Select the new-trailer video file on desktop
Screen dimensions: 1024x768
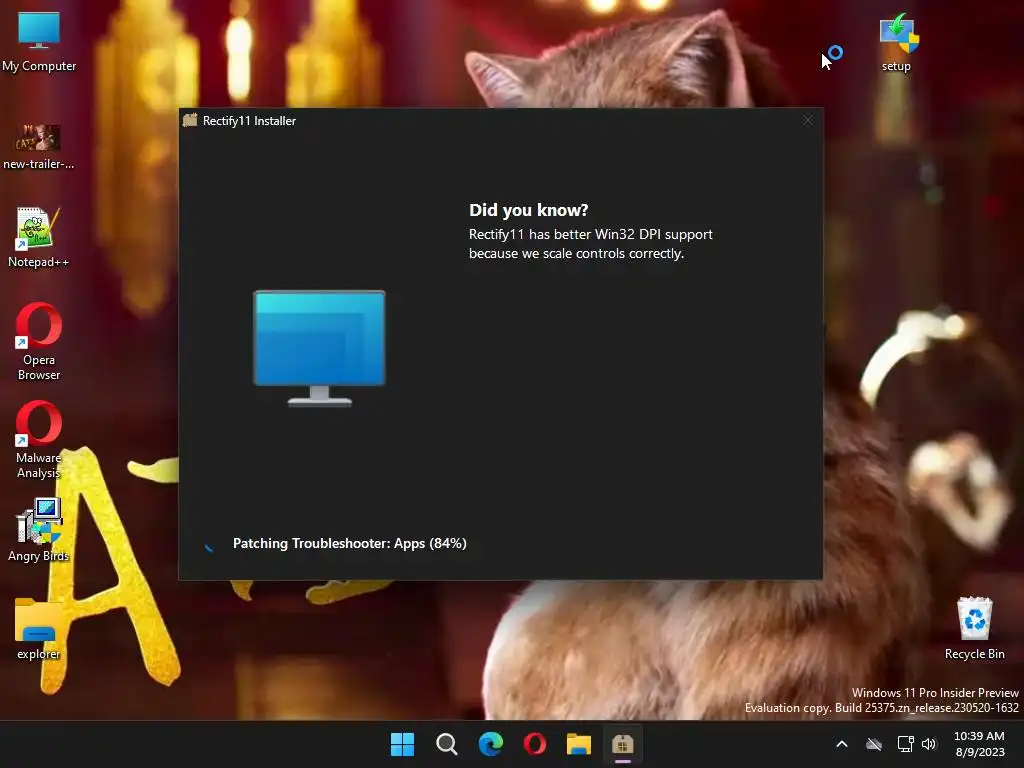(39, 147)
